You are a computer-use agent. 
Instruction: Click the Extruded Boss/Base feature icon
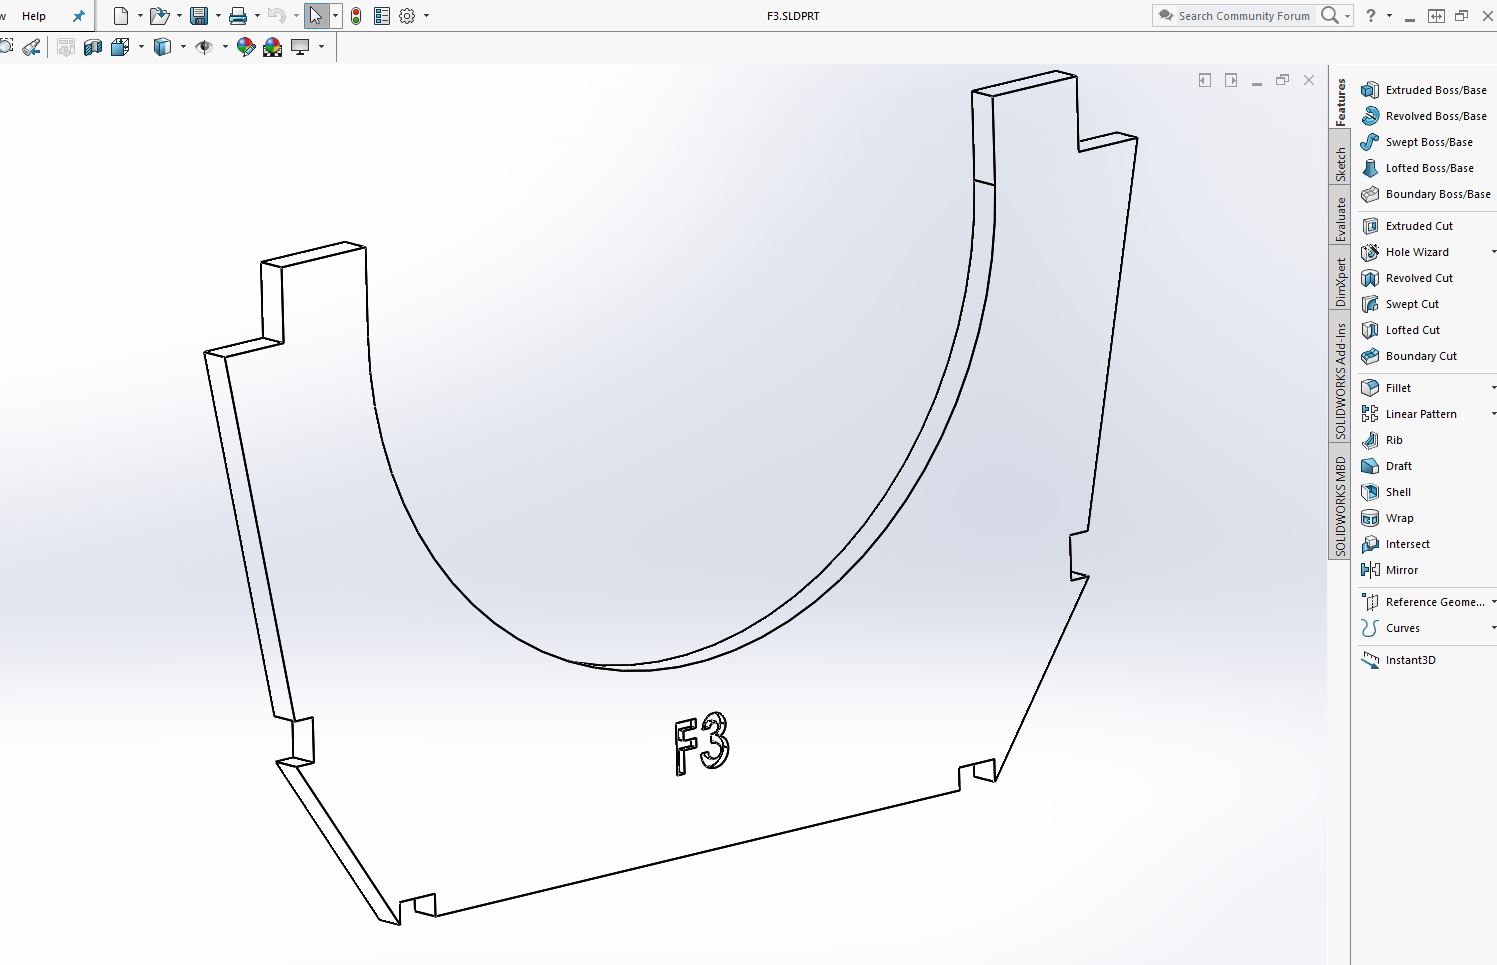pyautogui.click(x=1370, y=90)
